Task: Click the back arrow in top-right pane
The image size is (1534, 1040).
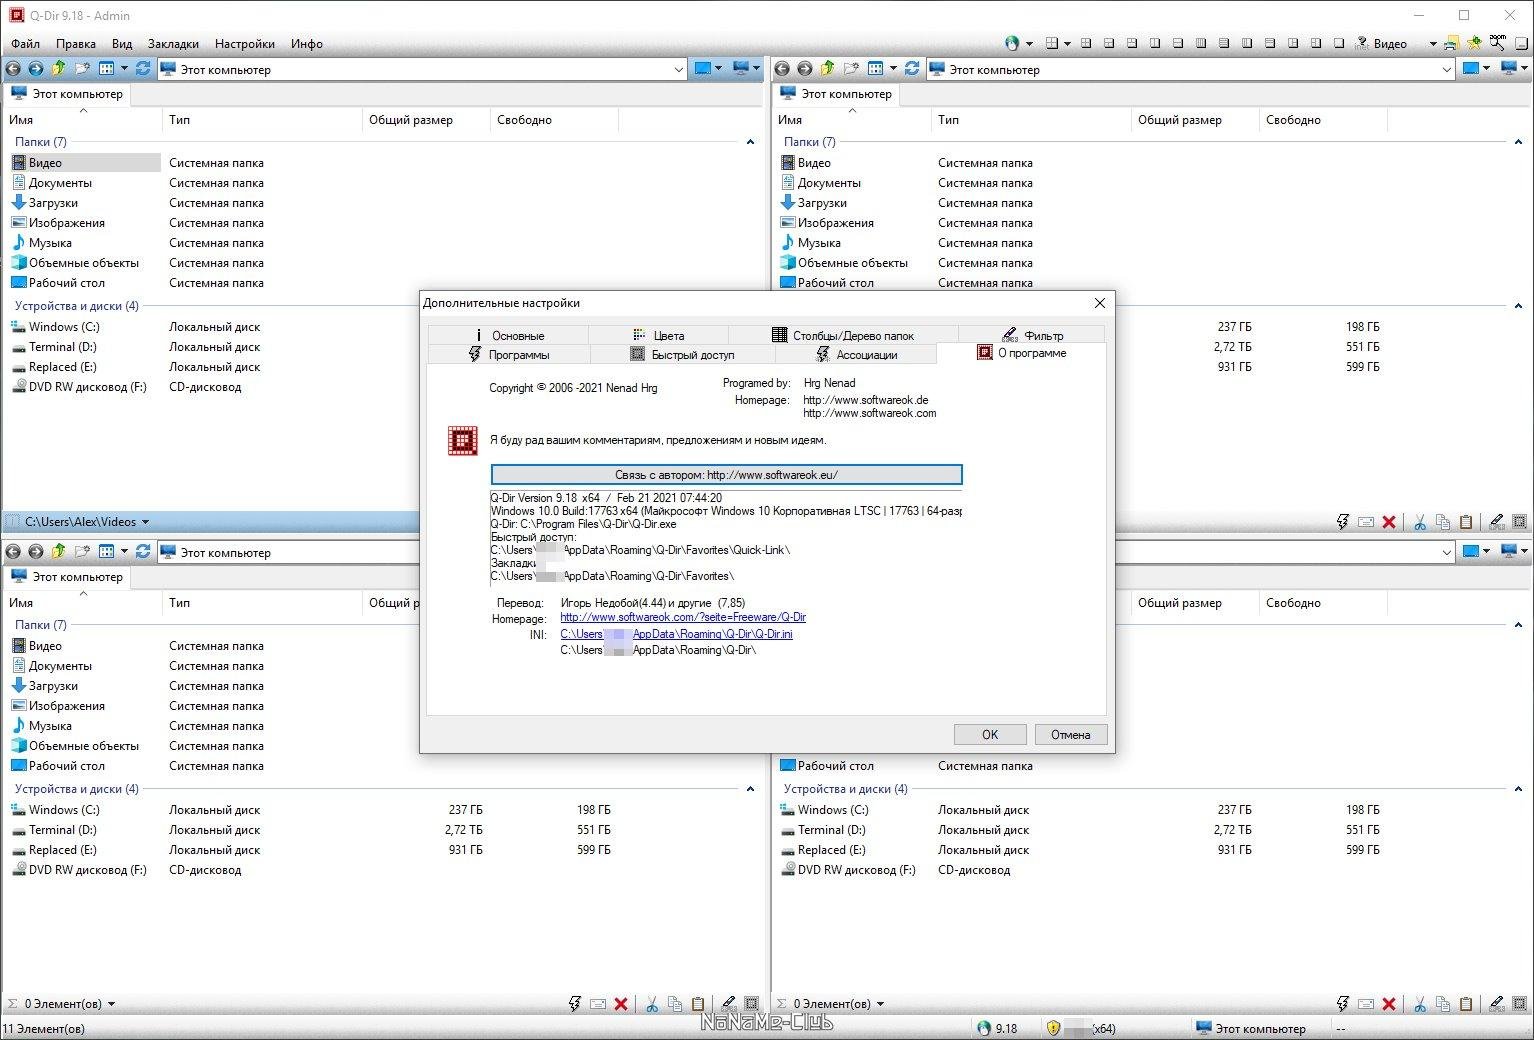Action: [782, 69]
